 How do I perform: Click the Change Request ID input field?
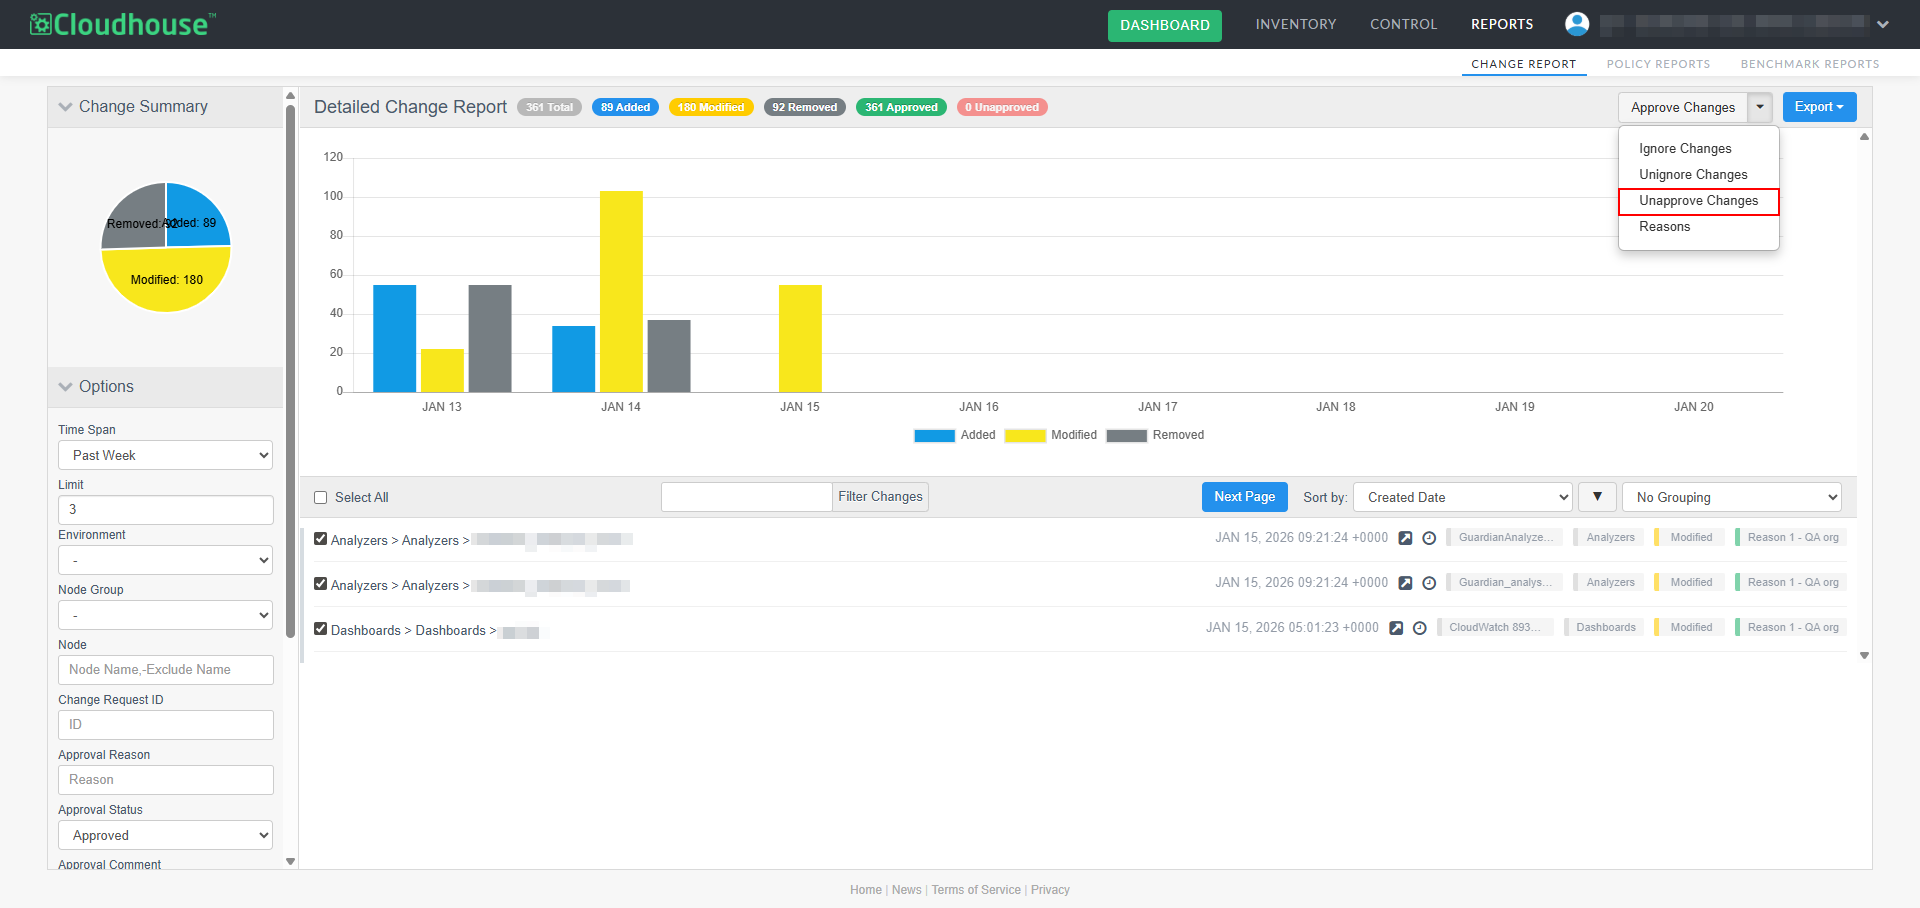166,725
